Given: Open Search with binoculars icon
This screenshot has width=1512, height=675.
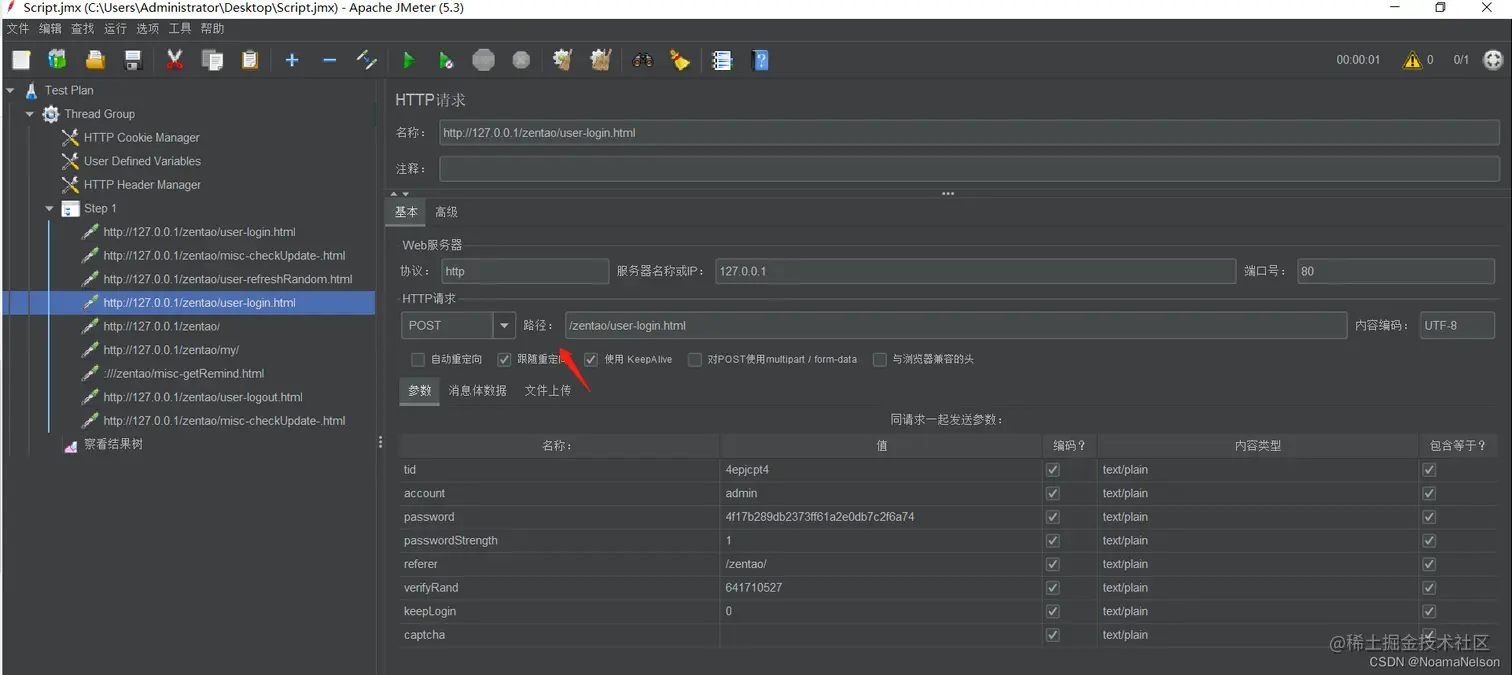Looking at the screenshot, I should [x=642, y=60].
